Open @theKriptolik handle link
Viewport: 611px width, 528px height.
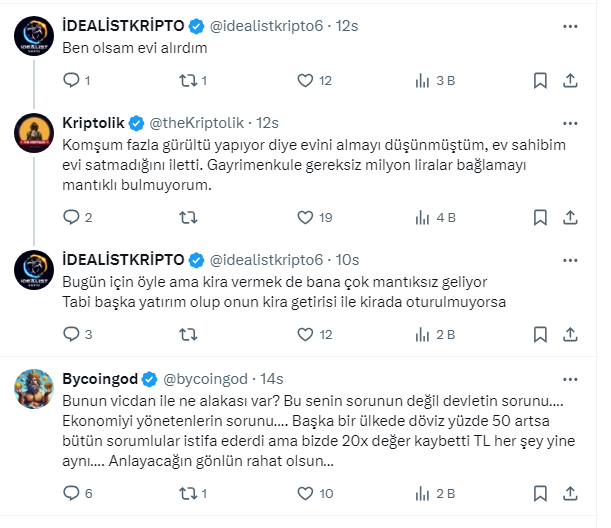pos(200,123)
